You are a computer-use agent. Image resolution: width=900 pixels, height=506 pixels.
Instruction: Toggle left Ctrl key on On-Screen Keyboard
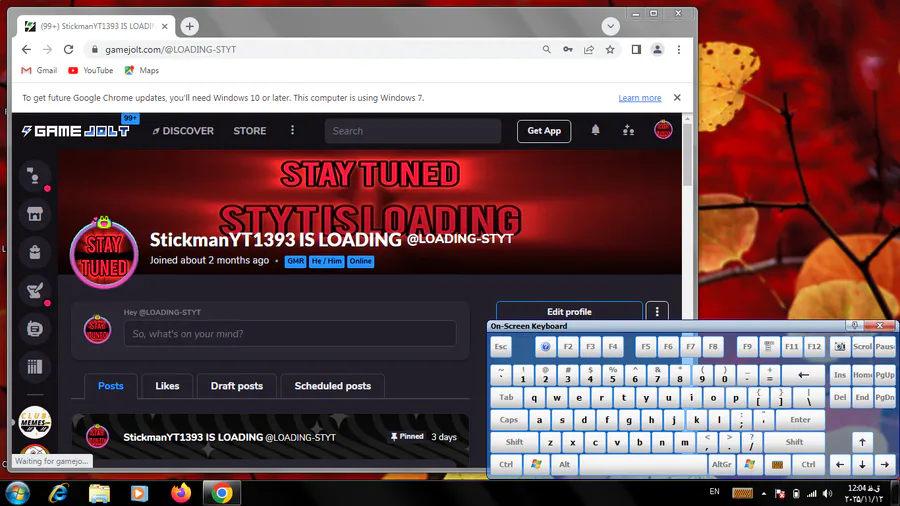coord(506,464)
